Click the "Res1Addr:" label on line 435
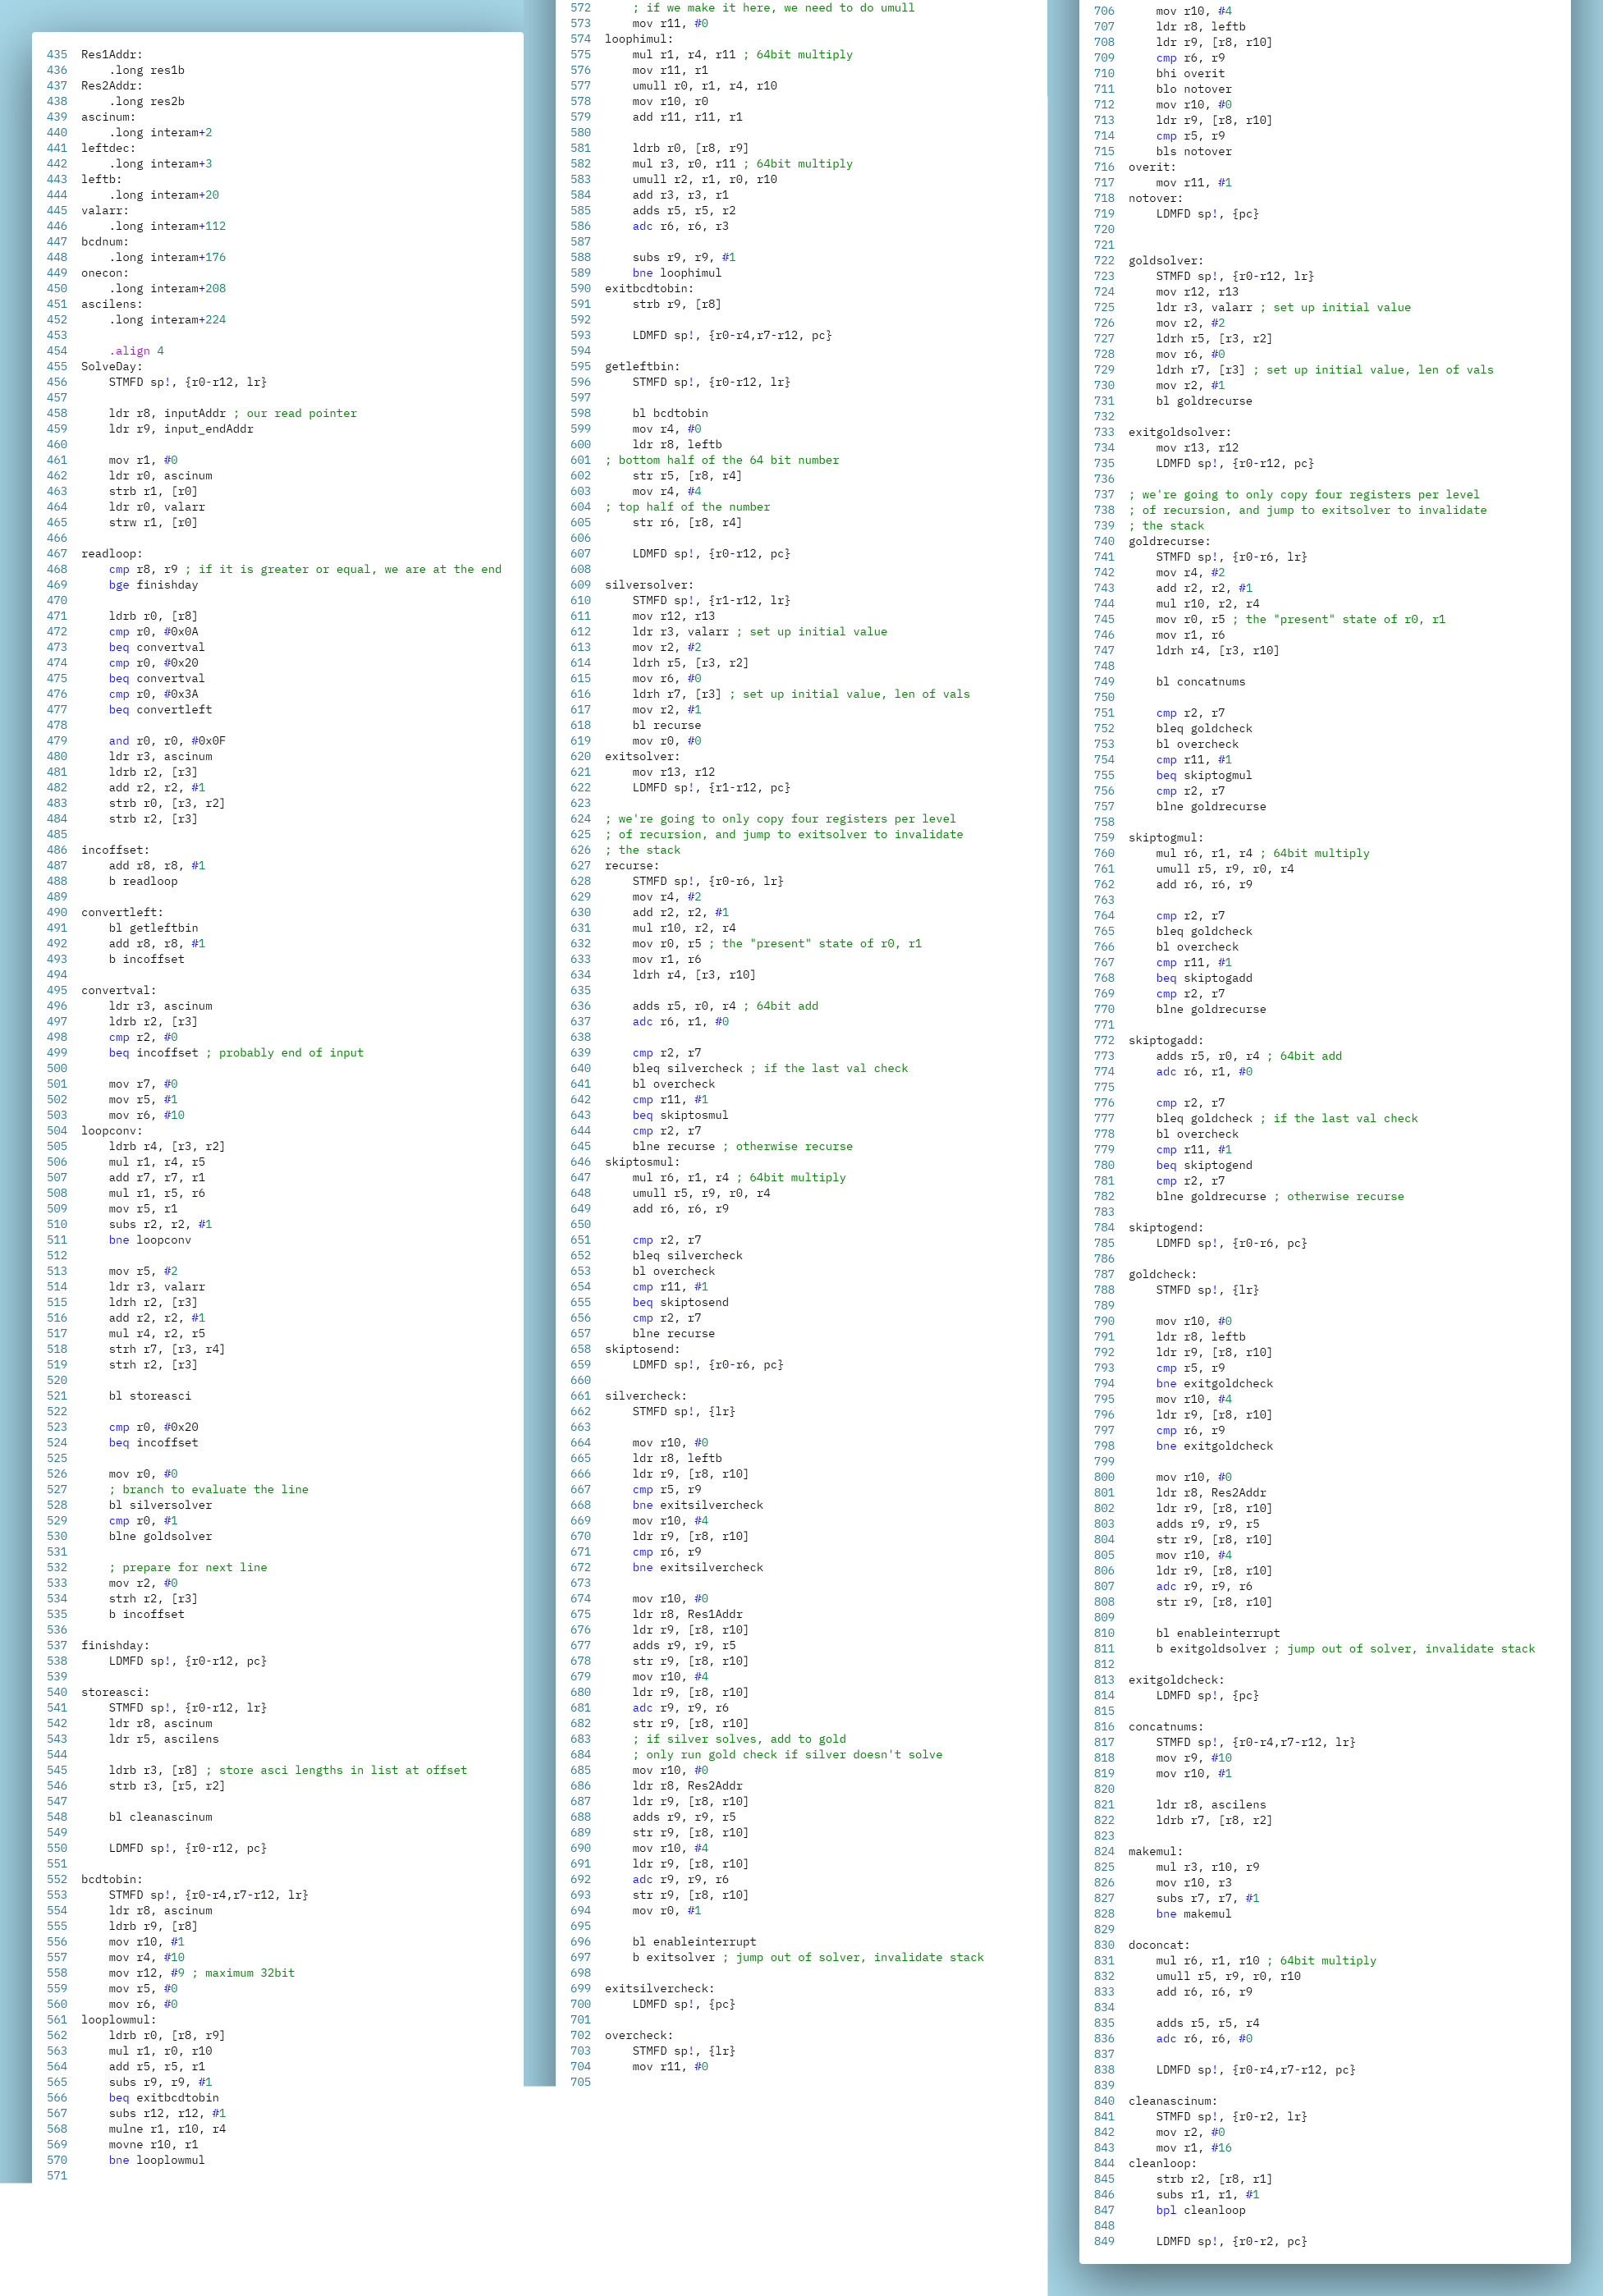The width and height of the screenshot is (1603, 2296). [112, 55]
